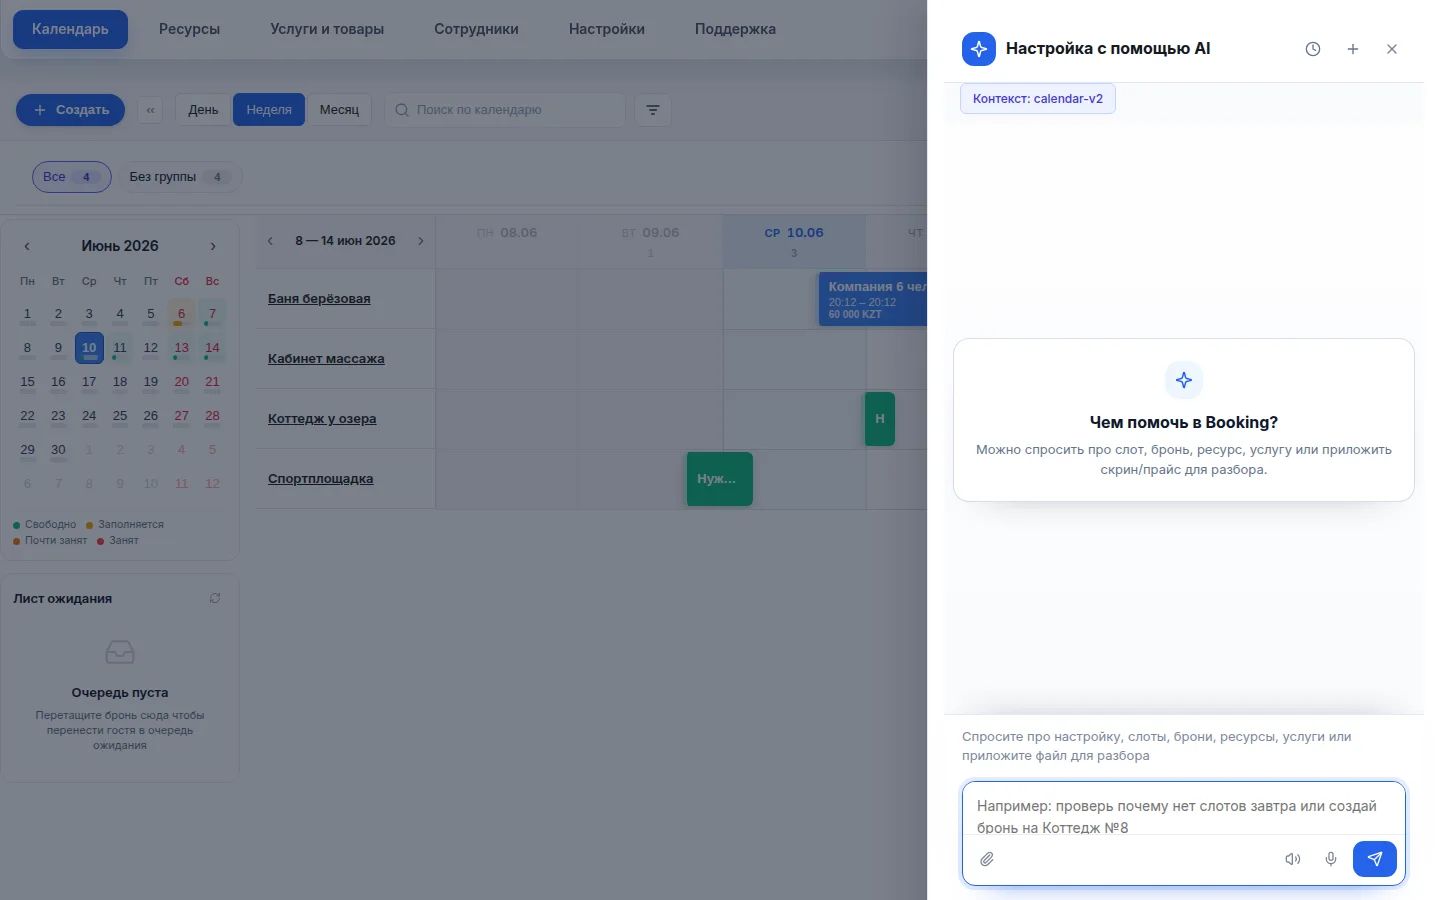Refresh the waiting list
Screen dimensions: 1440x900
tap(215, 598)
